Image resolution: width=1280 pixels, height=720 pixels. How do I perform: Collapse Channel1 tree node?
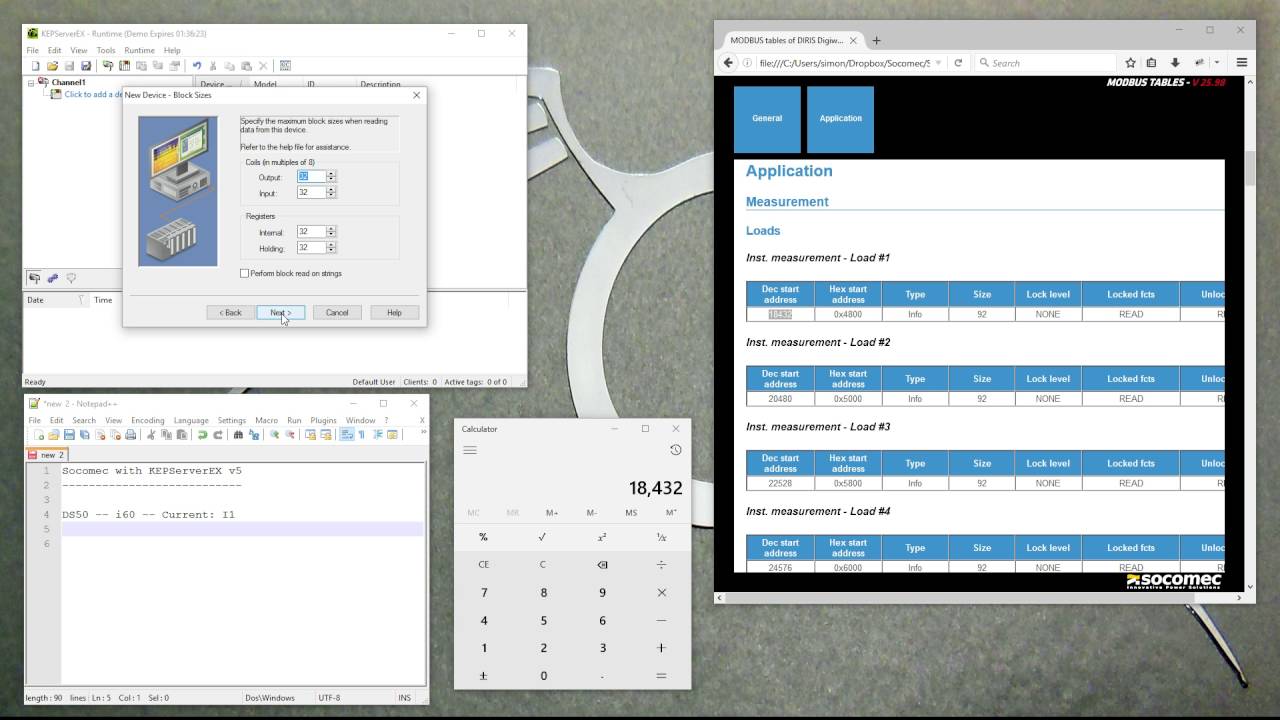click(x=31, y=82)
